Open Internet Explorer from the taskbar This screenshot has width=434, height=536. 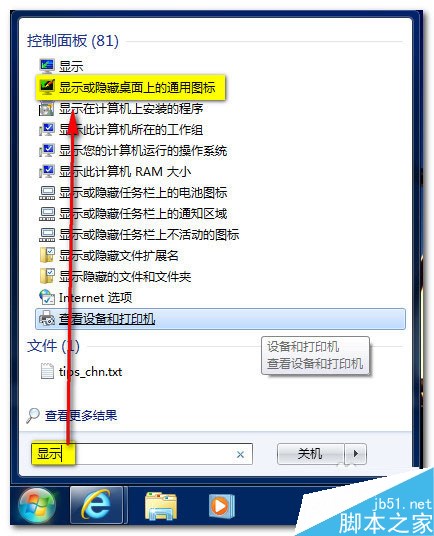point(96,505)
